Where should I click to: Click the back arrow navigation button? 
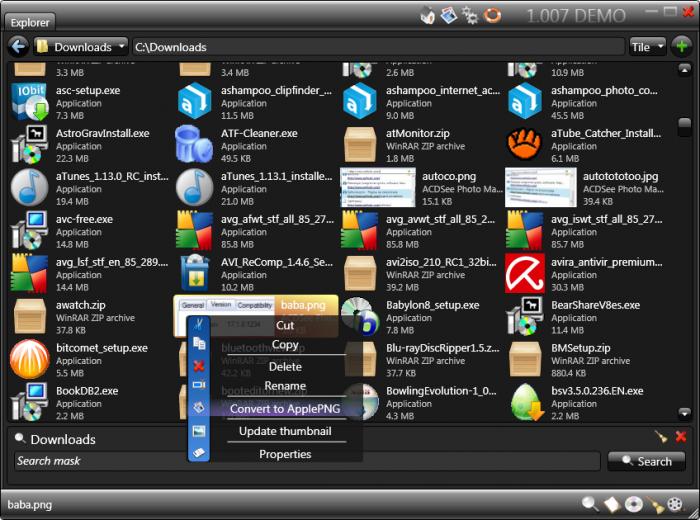18,46
